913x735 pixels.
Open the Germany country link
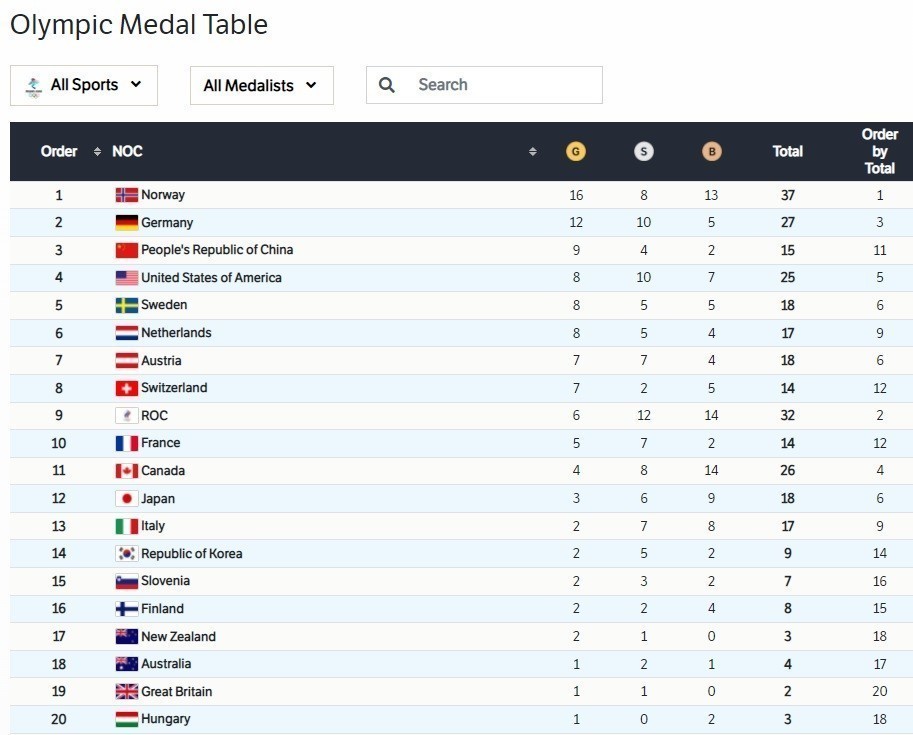(167, 223)
